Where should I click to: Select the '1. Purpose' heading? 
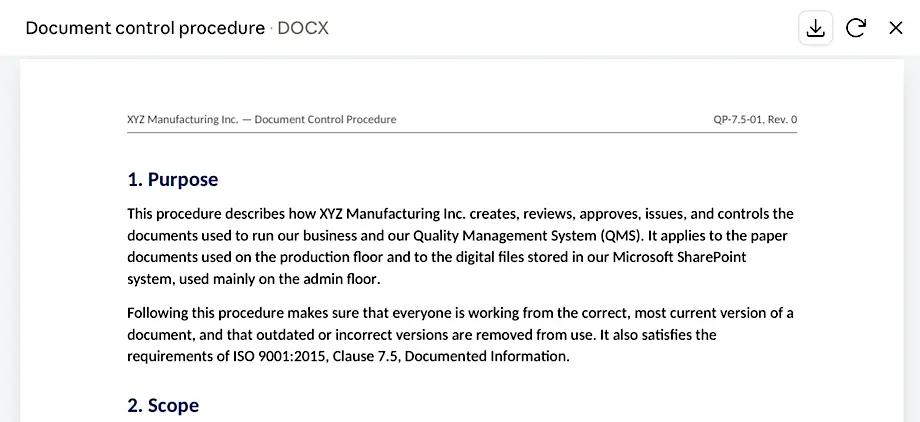pos(172,180)
